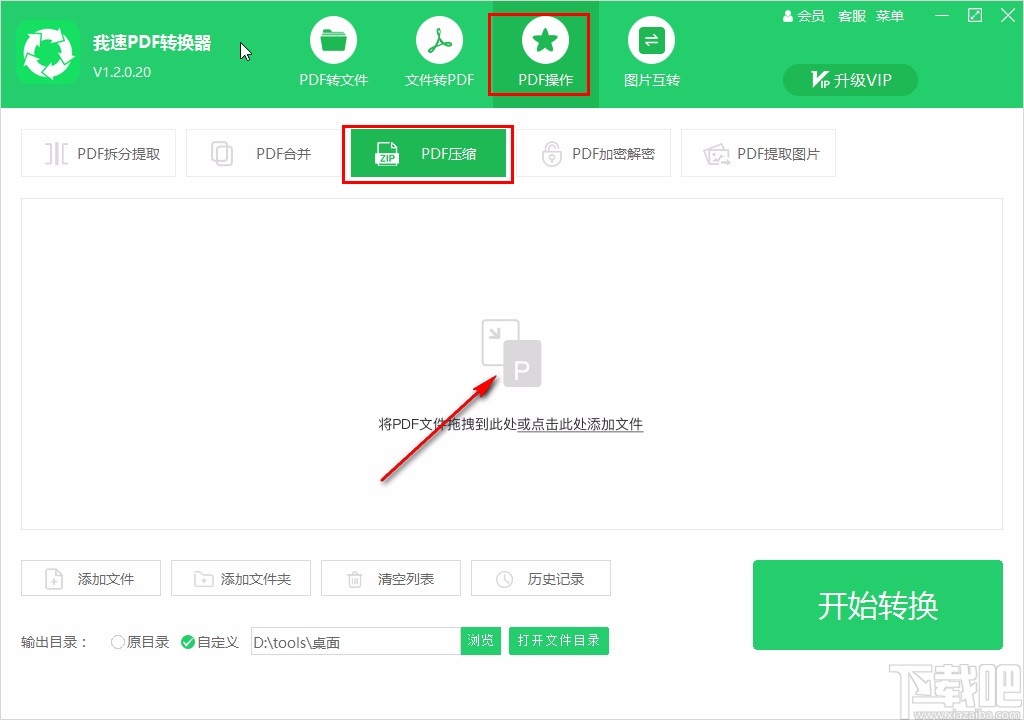This screenshot has width=1024, height=720.
Task: Click 打开文件目录 button
Action: pyautogui.click(x=559, y=641)
